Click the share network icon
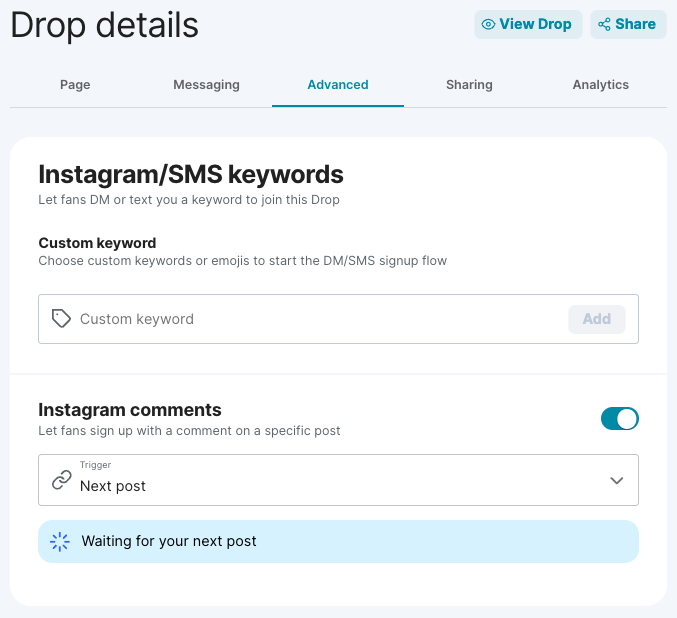This screenshot has width=677, height=618. [x=604, y=25]
